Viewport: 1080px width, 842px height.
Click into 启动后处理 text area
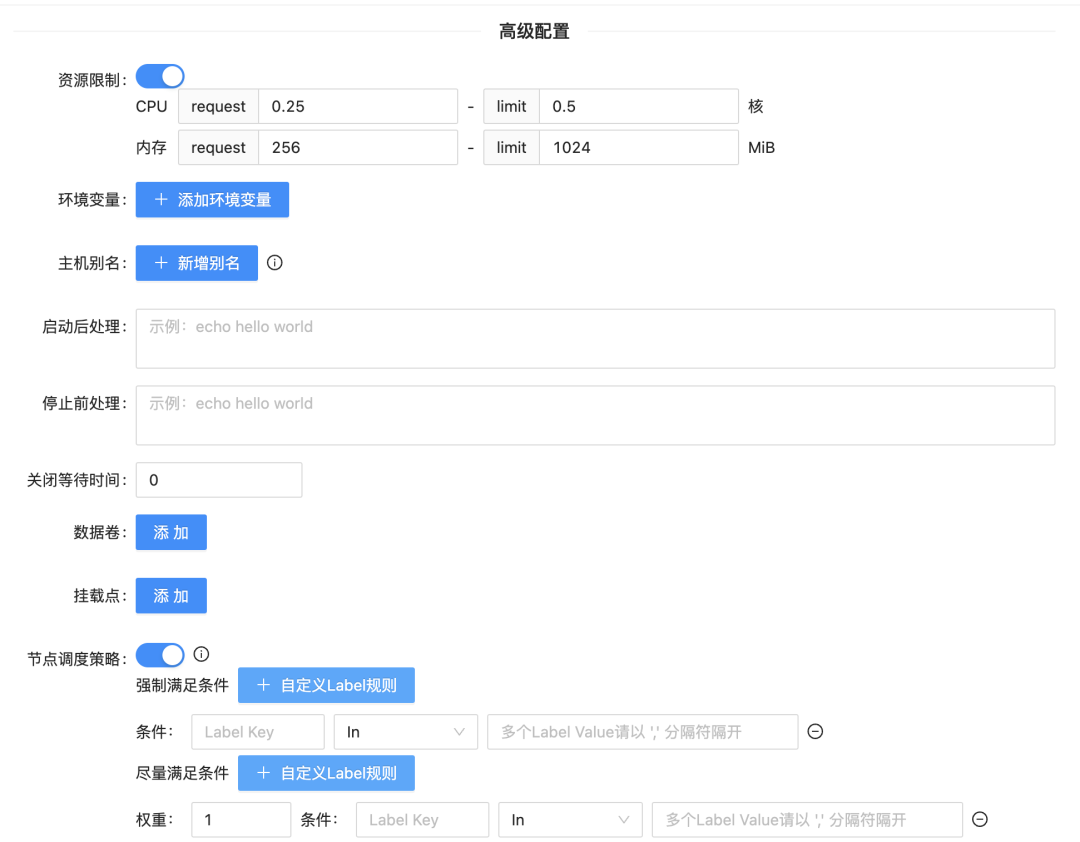(595, 338)
